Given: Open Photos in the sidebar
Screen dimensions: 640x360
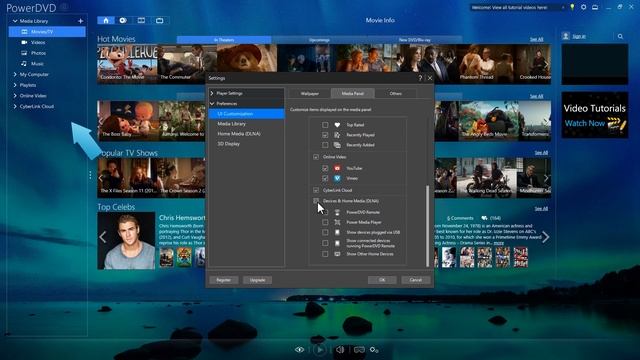Looking at the screenshot, I should [x=38, y=53].
